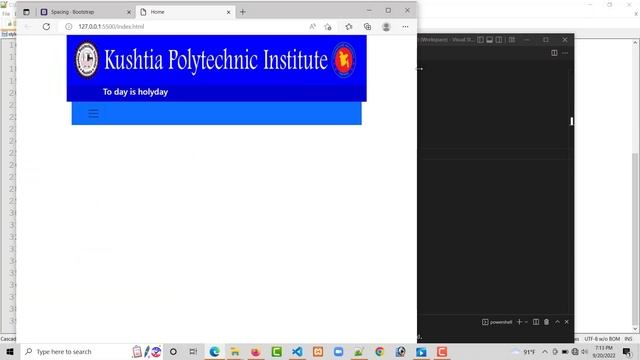Close the VS Code terminal panel
This screenshot has width=640, height=360.
click(567, 322)
